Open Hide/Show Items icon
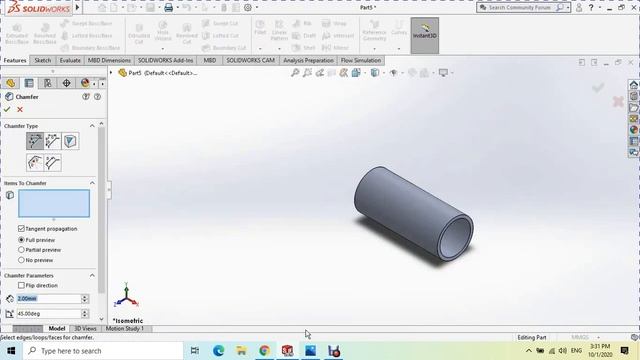This screenshot has height=360, width=640. point(393,73)
